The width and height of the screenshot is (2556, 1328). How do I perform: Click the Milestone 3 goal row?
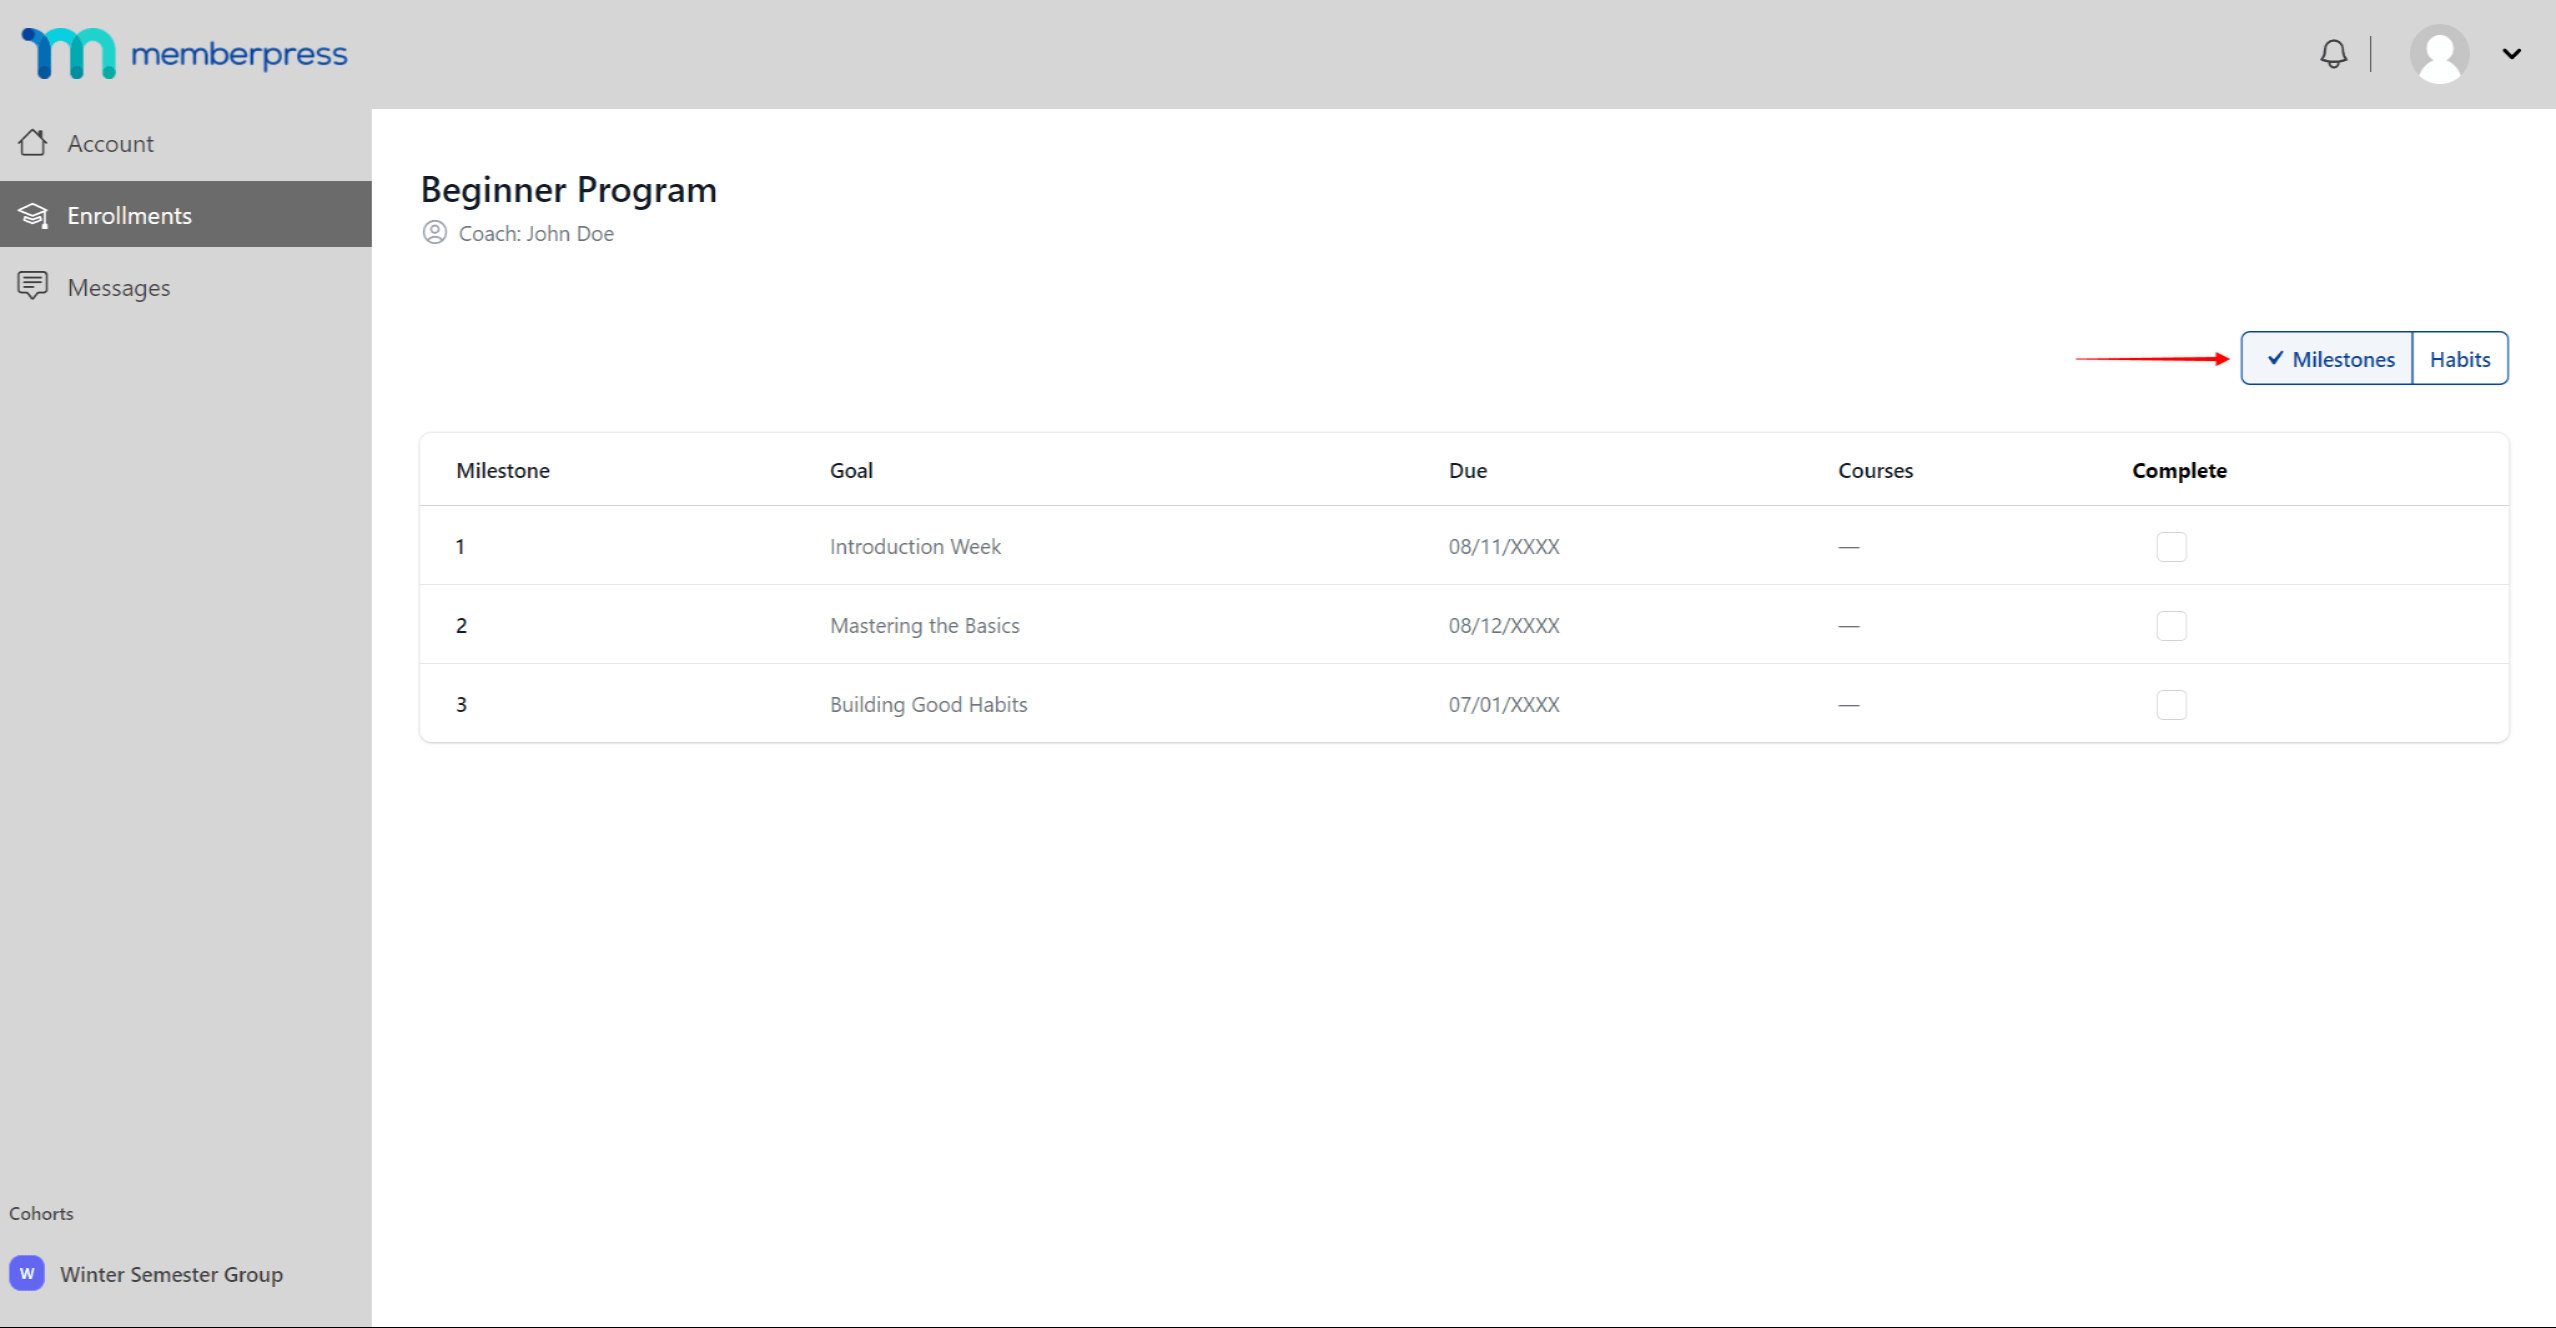pos(928,705)
